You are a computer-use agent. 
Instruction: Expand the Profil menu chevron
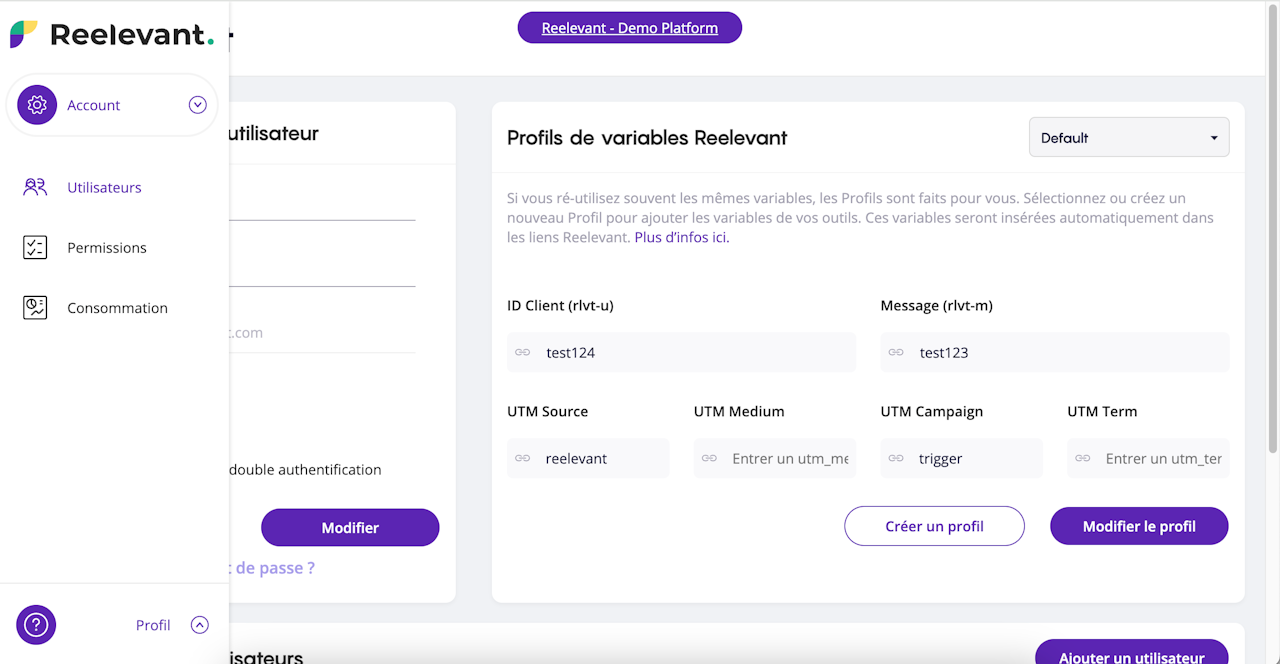pos(200,625)
